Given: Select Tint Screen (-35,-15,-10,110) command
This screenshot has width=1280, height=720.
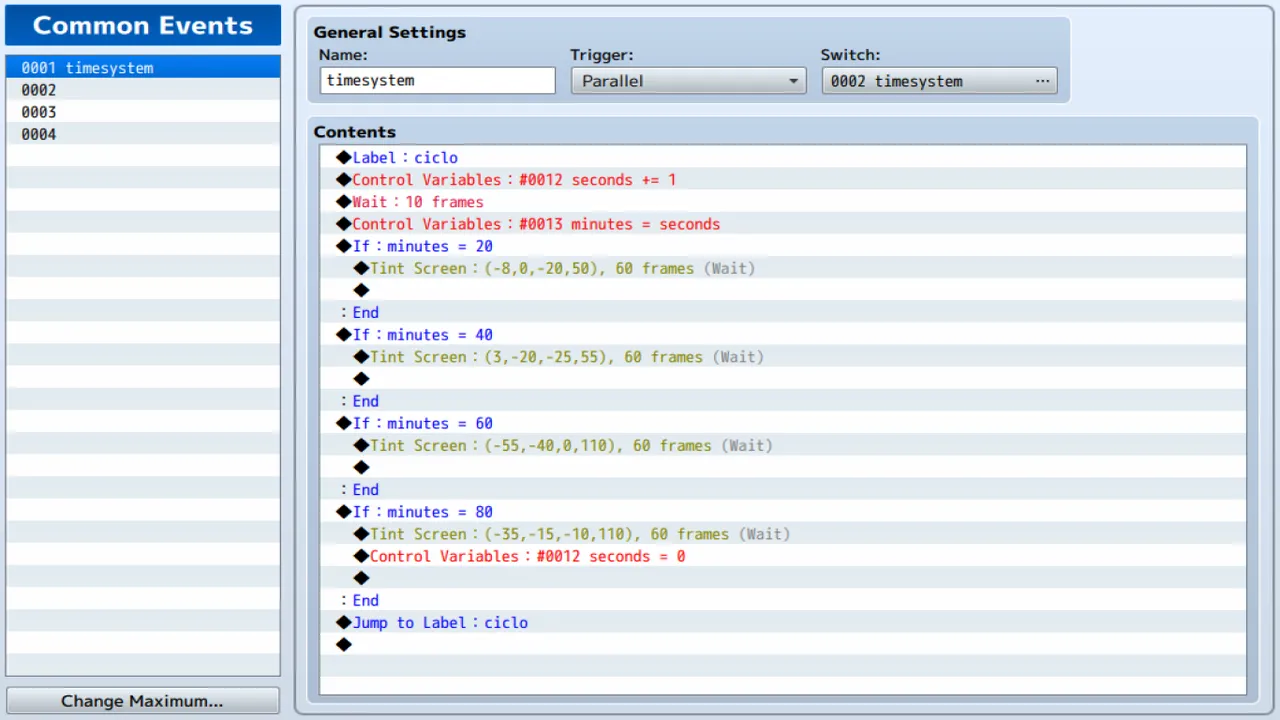Looking at the screenshot, I should pos(783,534).
